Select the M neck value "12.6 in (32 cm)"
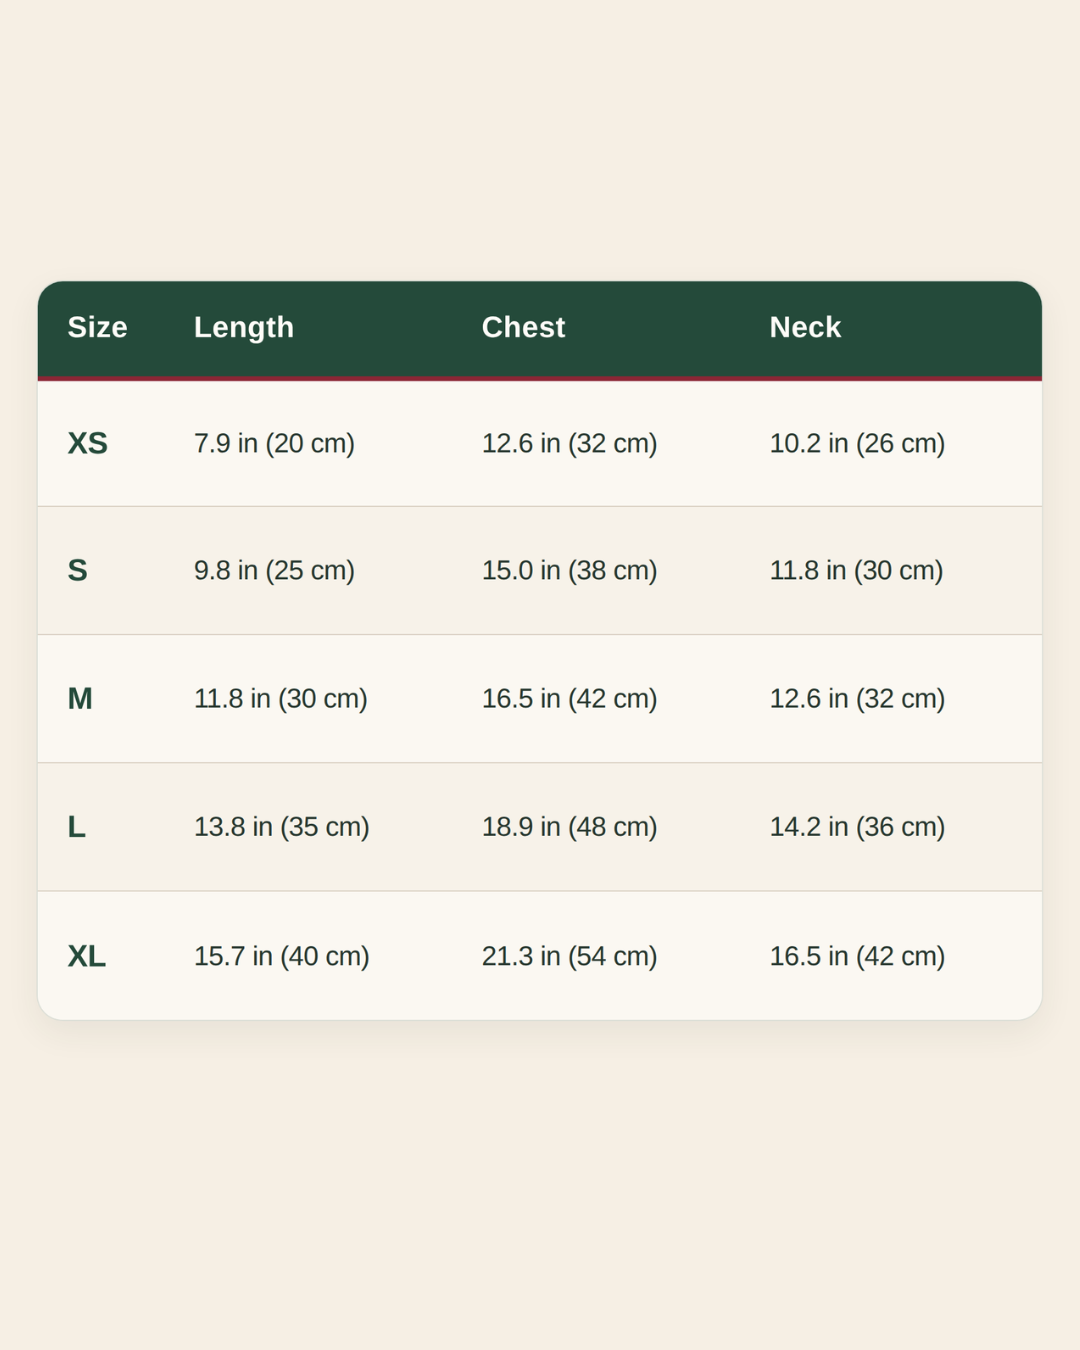The width and height of the screenshot is (1080, 1350). click(x=857, y=698)
